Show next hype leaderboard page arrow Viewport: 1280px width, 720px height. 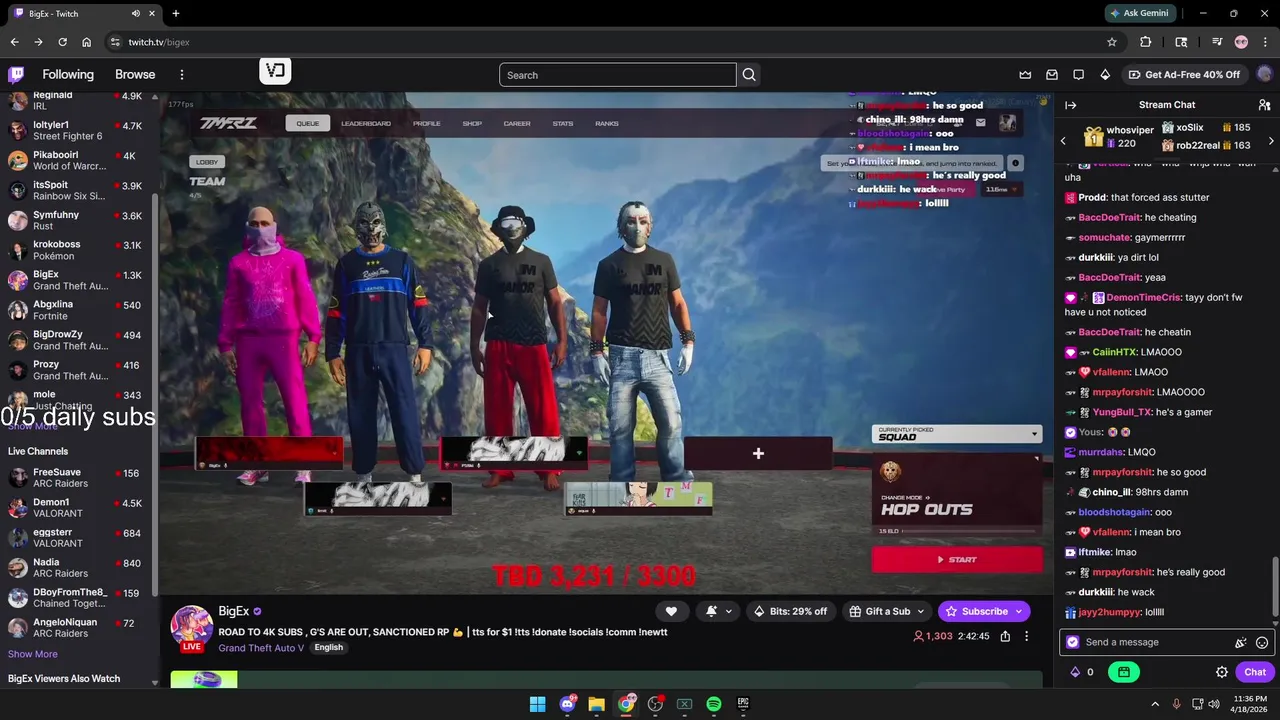[1271, 141]
